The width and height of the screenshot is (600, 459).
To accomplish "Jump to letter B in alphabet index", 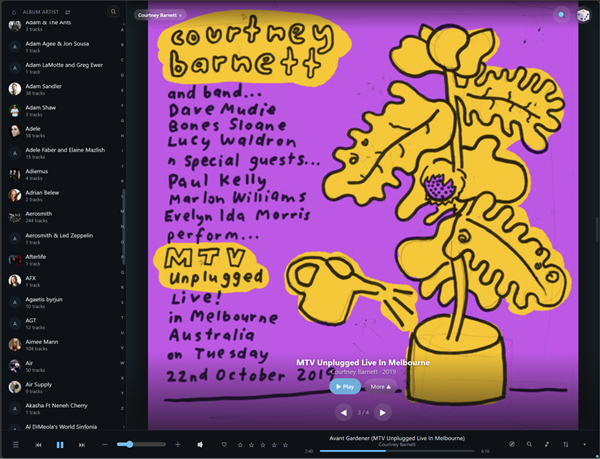I will (x=122, y=45).
